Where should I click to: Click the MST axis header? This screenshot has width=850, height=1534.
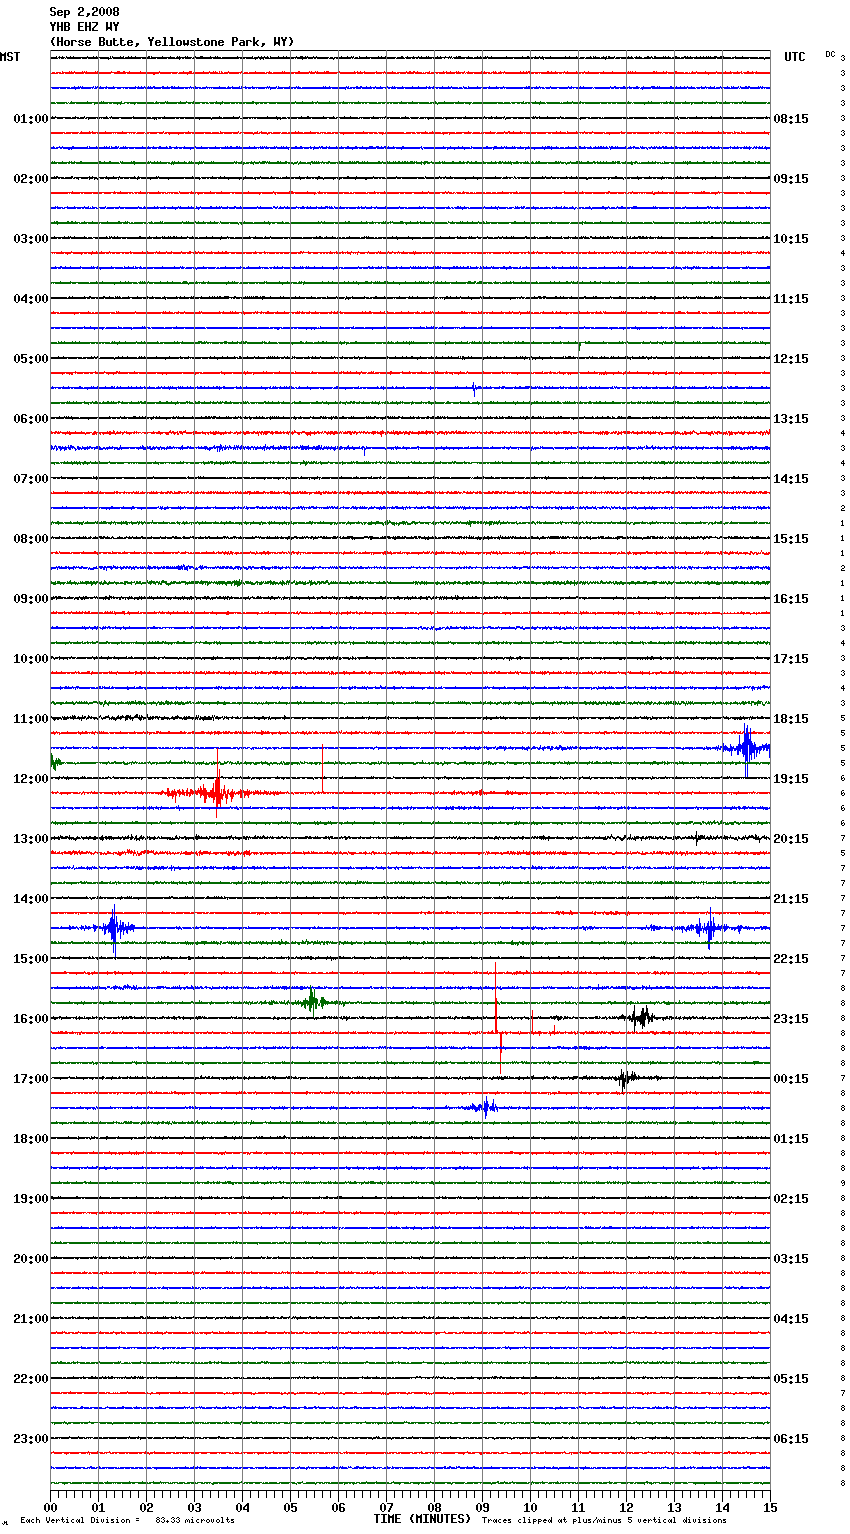[x=10, y=57]
